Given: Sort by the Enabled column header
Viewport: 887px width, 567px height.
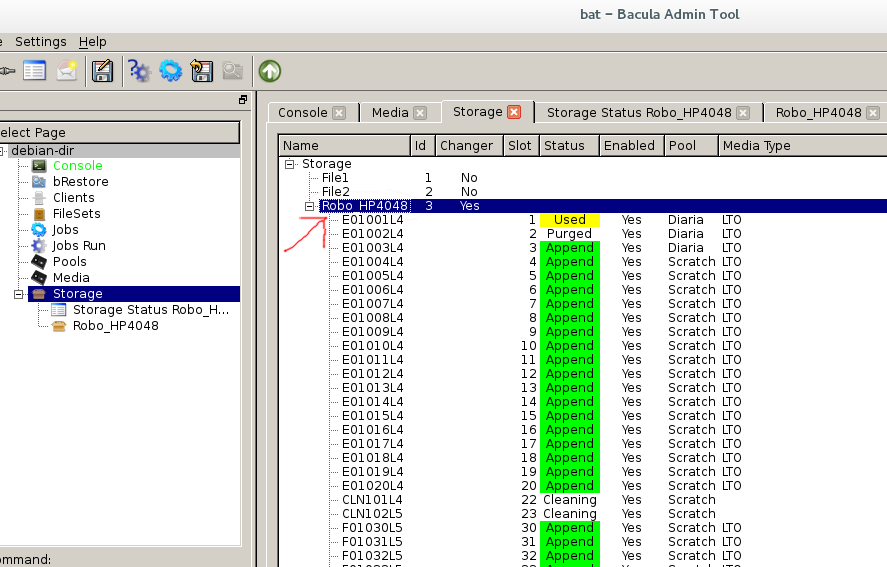Looking at the screenshot, I should (632, 145).
